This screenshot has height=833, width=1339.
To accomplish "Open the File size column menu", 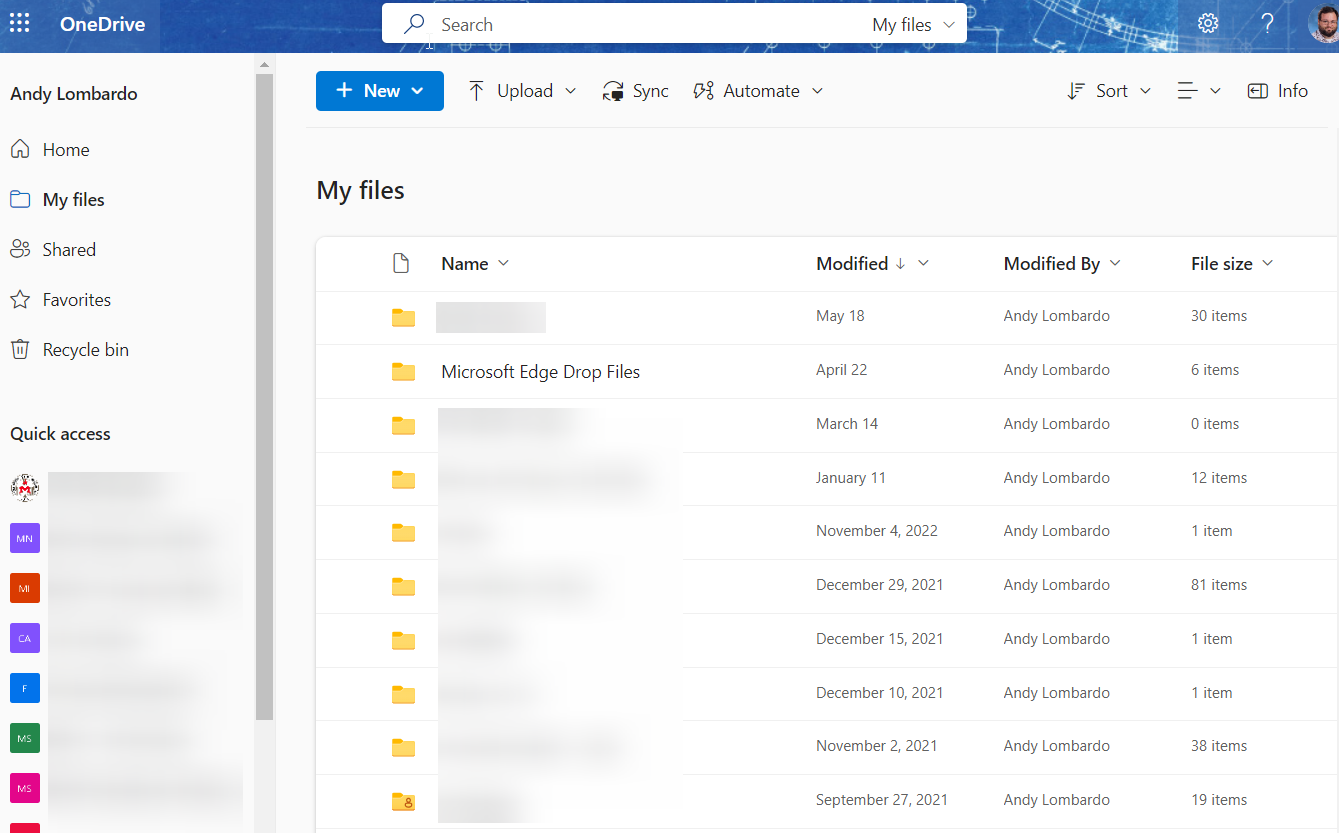I will 1232,264.
